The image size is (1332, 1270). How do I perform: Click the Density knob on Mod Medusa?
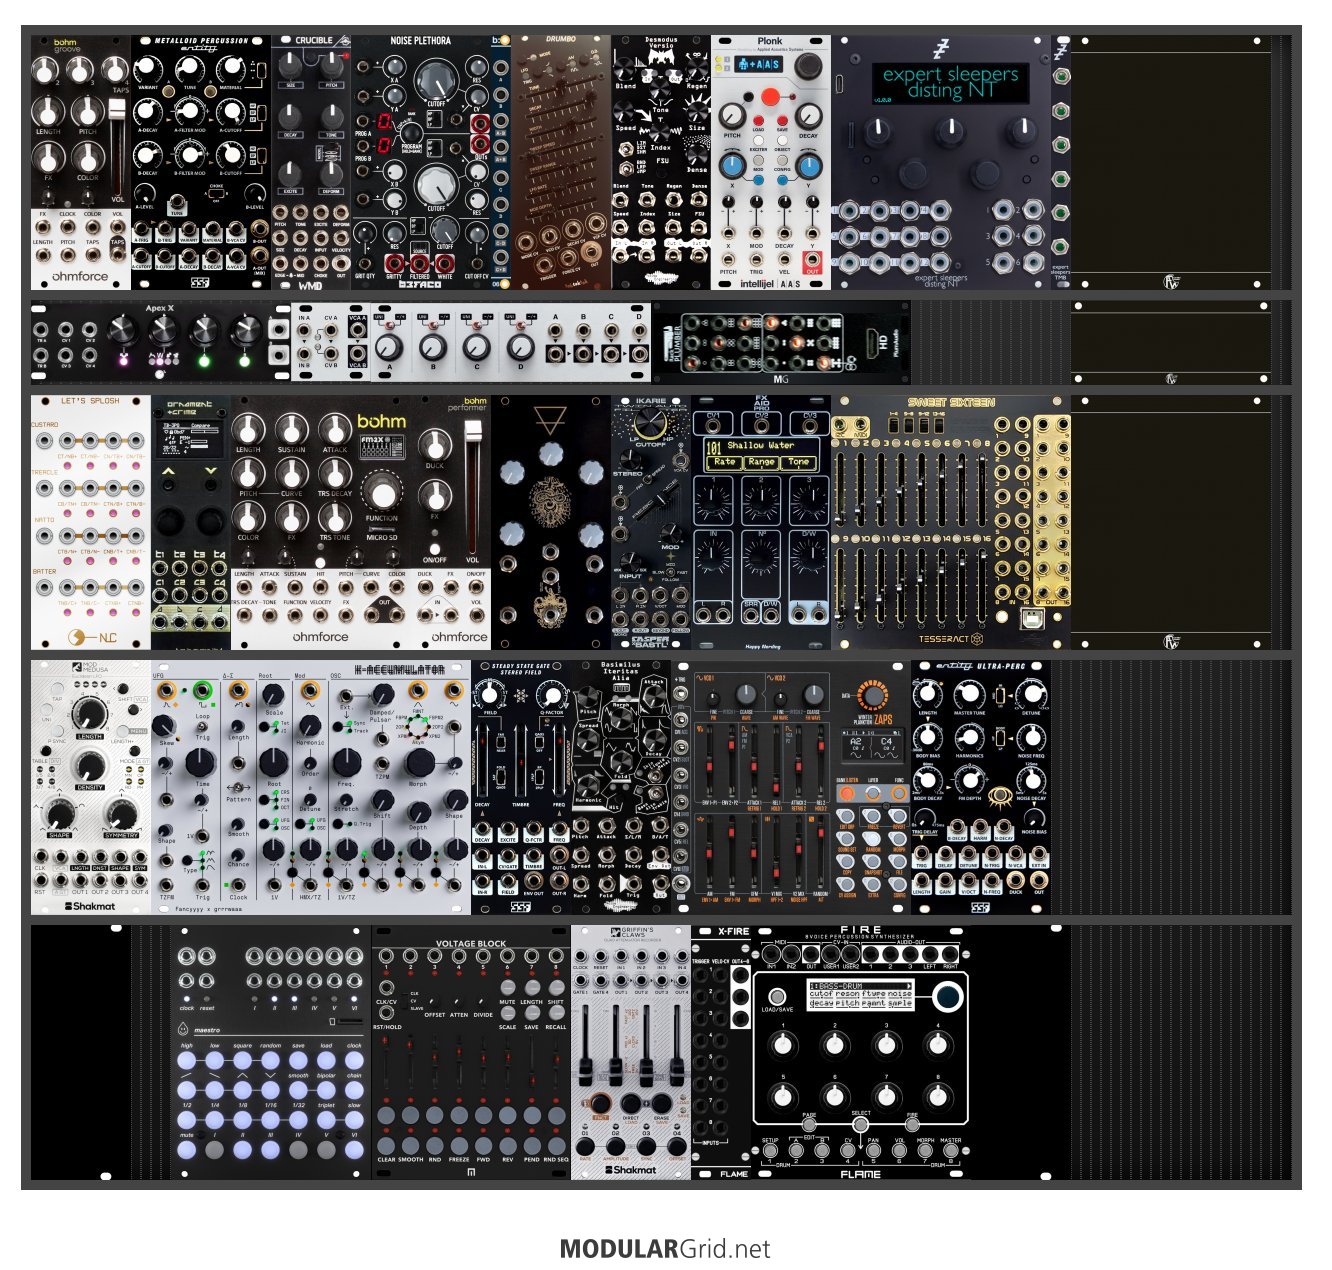tap(89, 766)
